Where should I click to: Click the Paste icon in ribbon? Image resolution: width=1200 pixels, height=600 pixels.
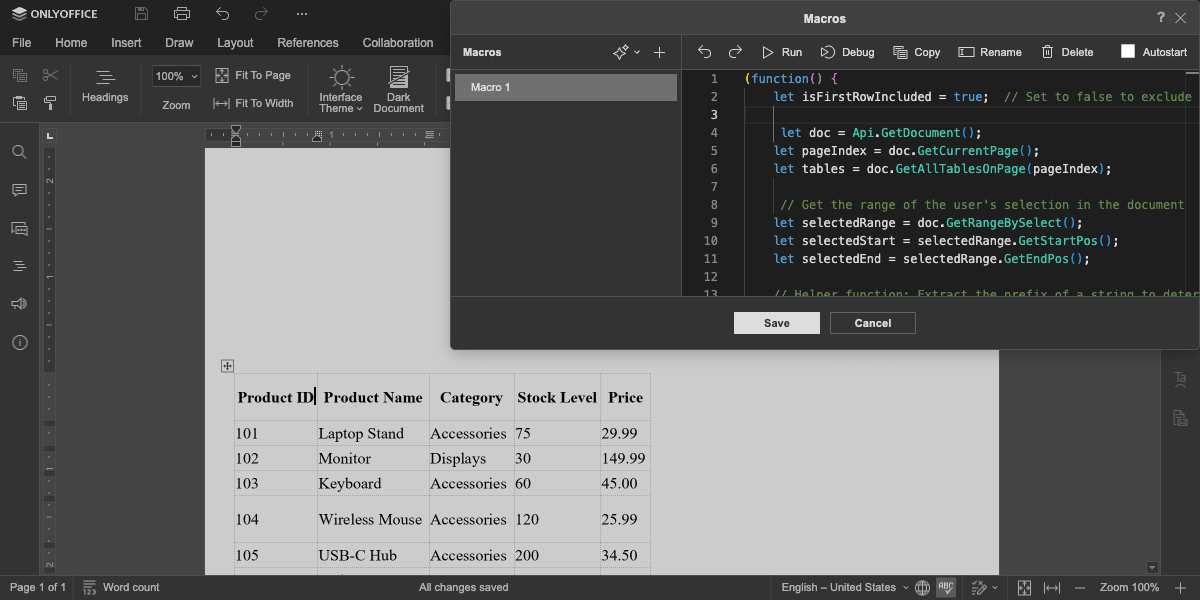(19, 103)
